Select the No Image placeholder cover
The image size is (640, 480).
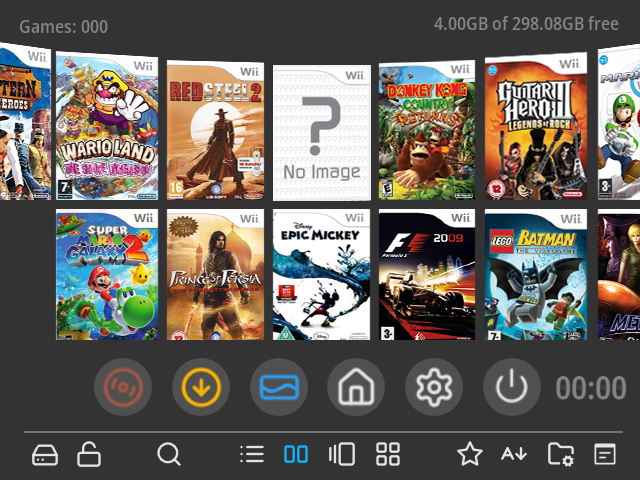(322, 133)
